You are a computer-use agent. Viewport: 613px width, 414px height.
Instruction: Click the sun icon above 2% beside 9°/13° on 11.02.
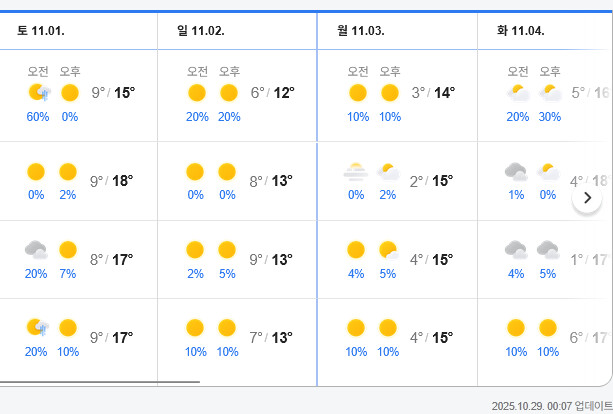(x=195, y=250)
